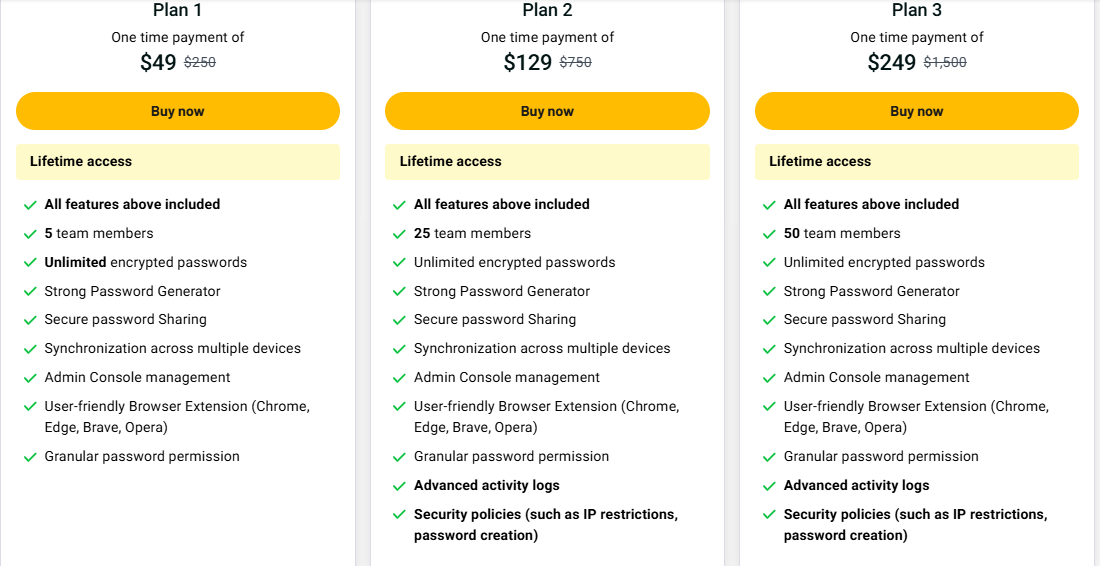Click Plan 2 Lifetime access banner
Viewport: 1100px width, 566px height.
(x=547, y=162)
